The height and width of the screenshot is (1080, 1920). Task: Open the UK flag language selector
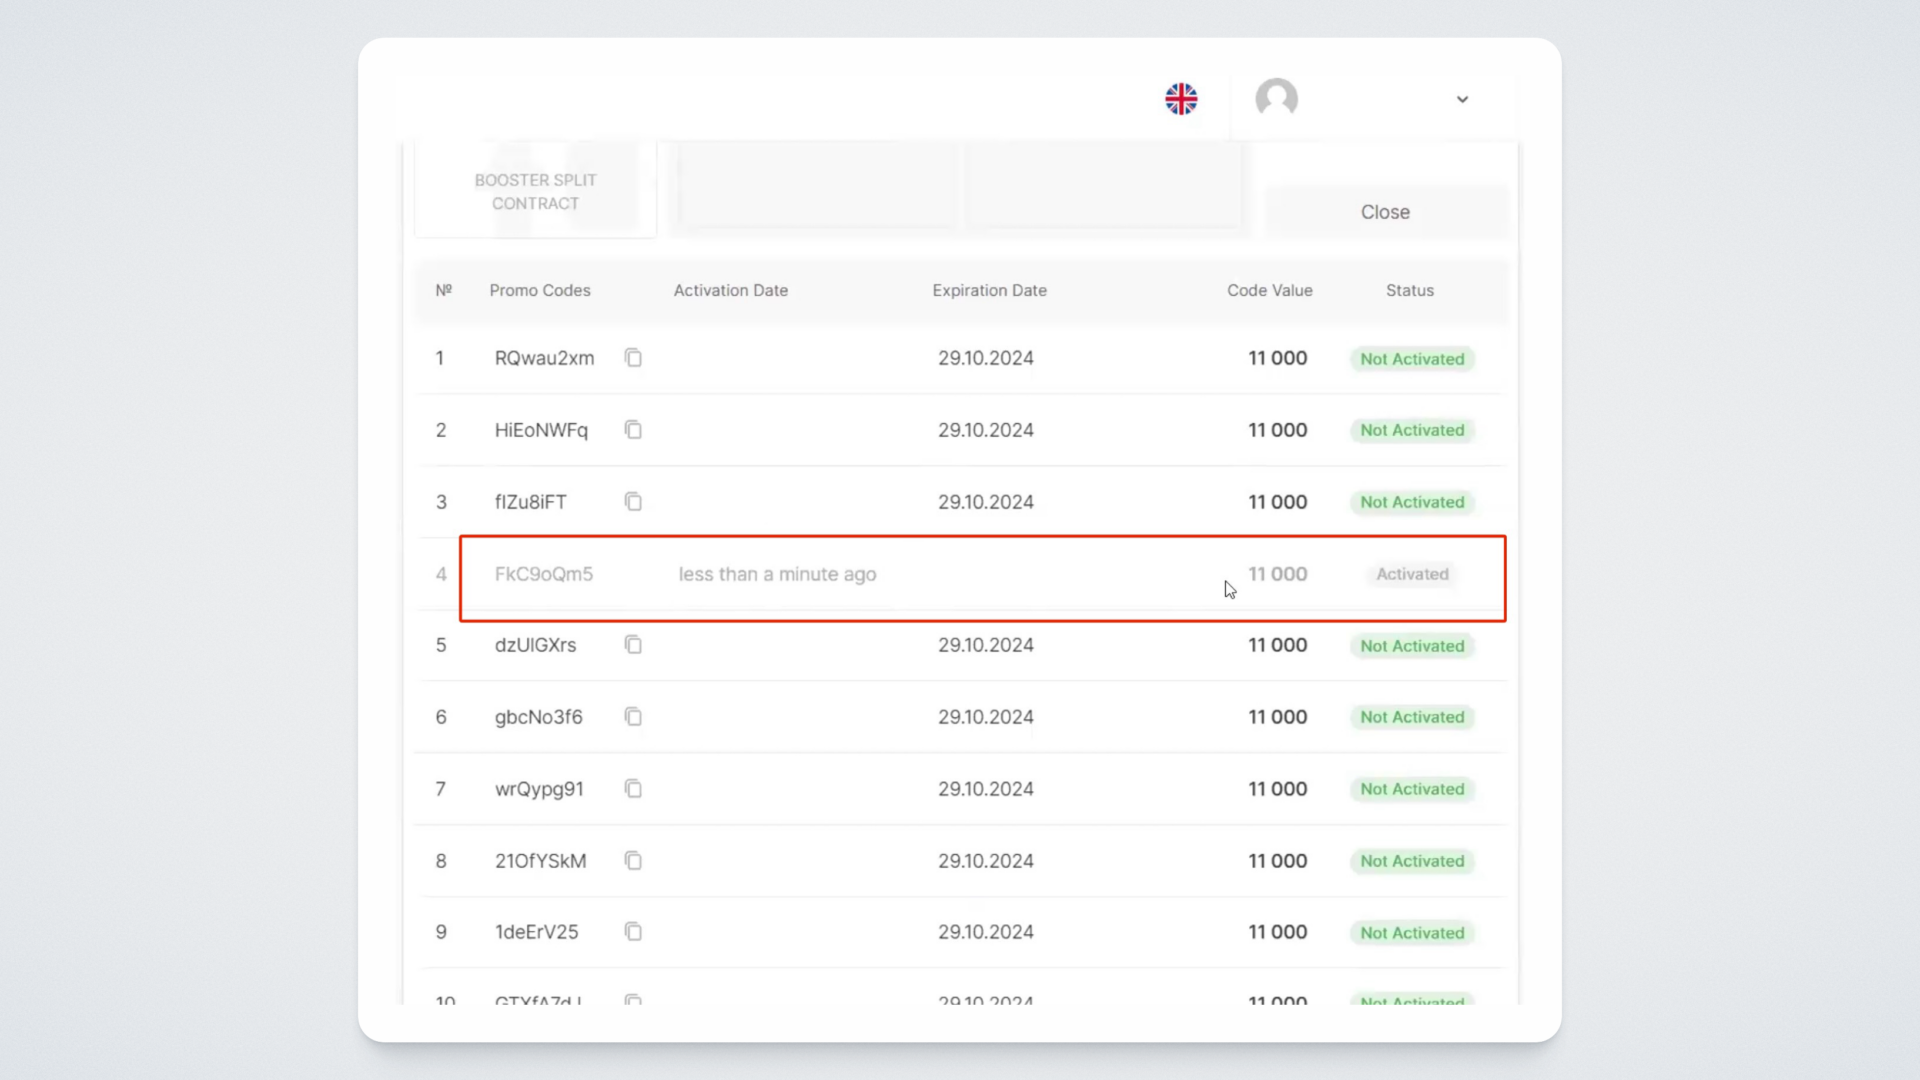[x=1181, y=99]
